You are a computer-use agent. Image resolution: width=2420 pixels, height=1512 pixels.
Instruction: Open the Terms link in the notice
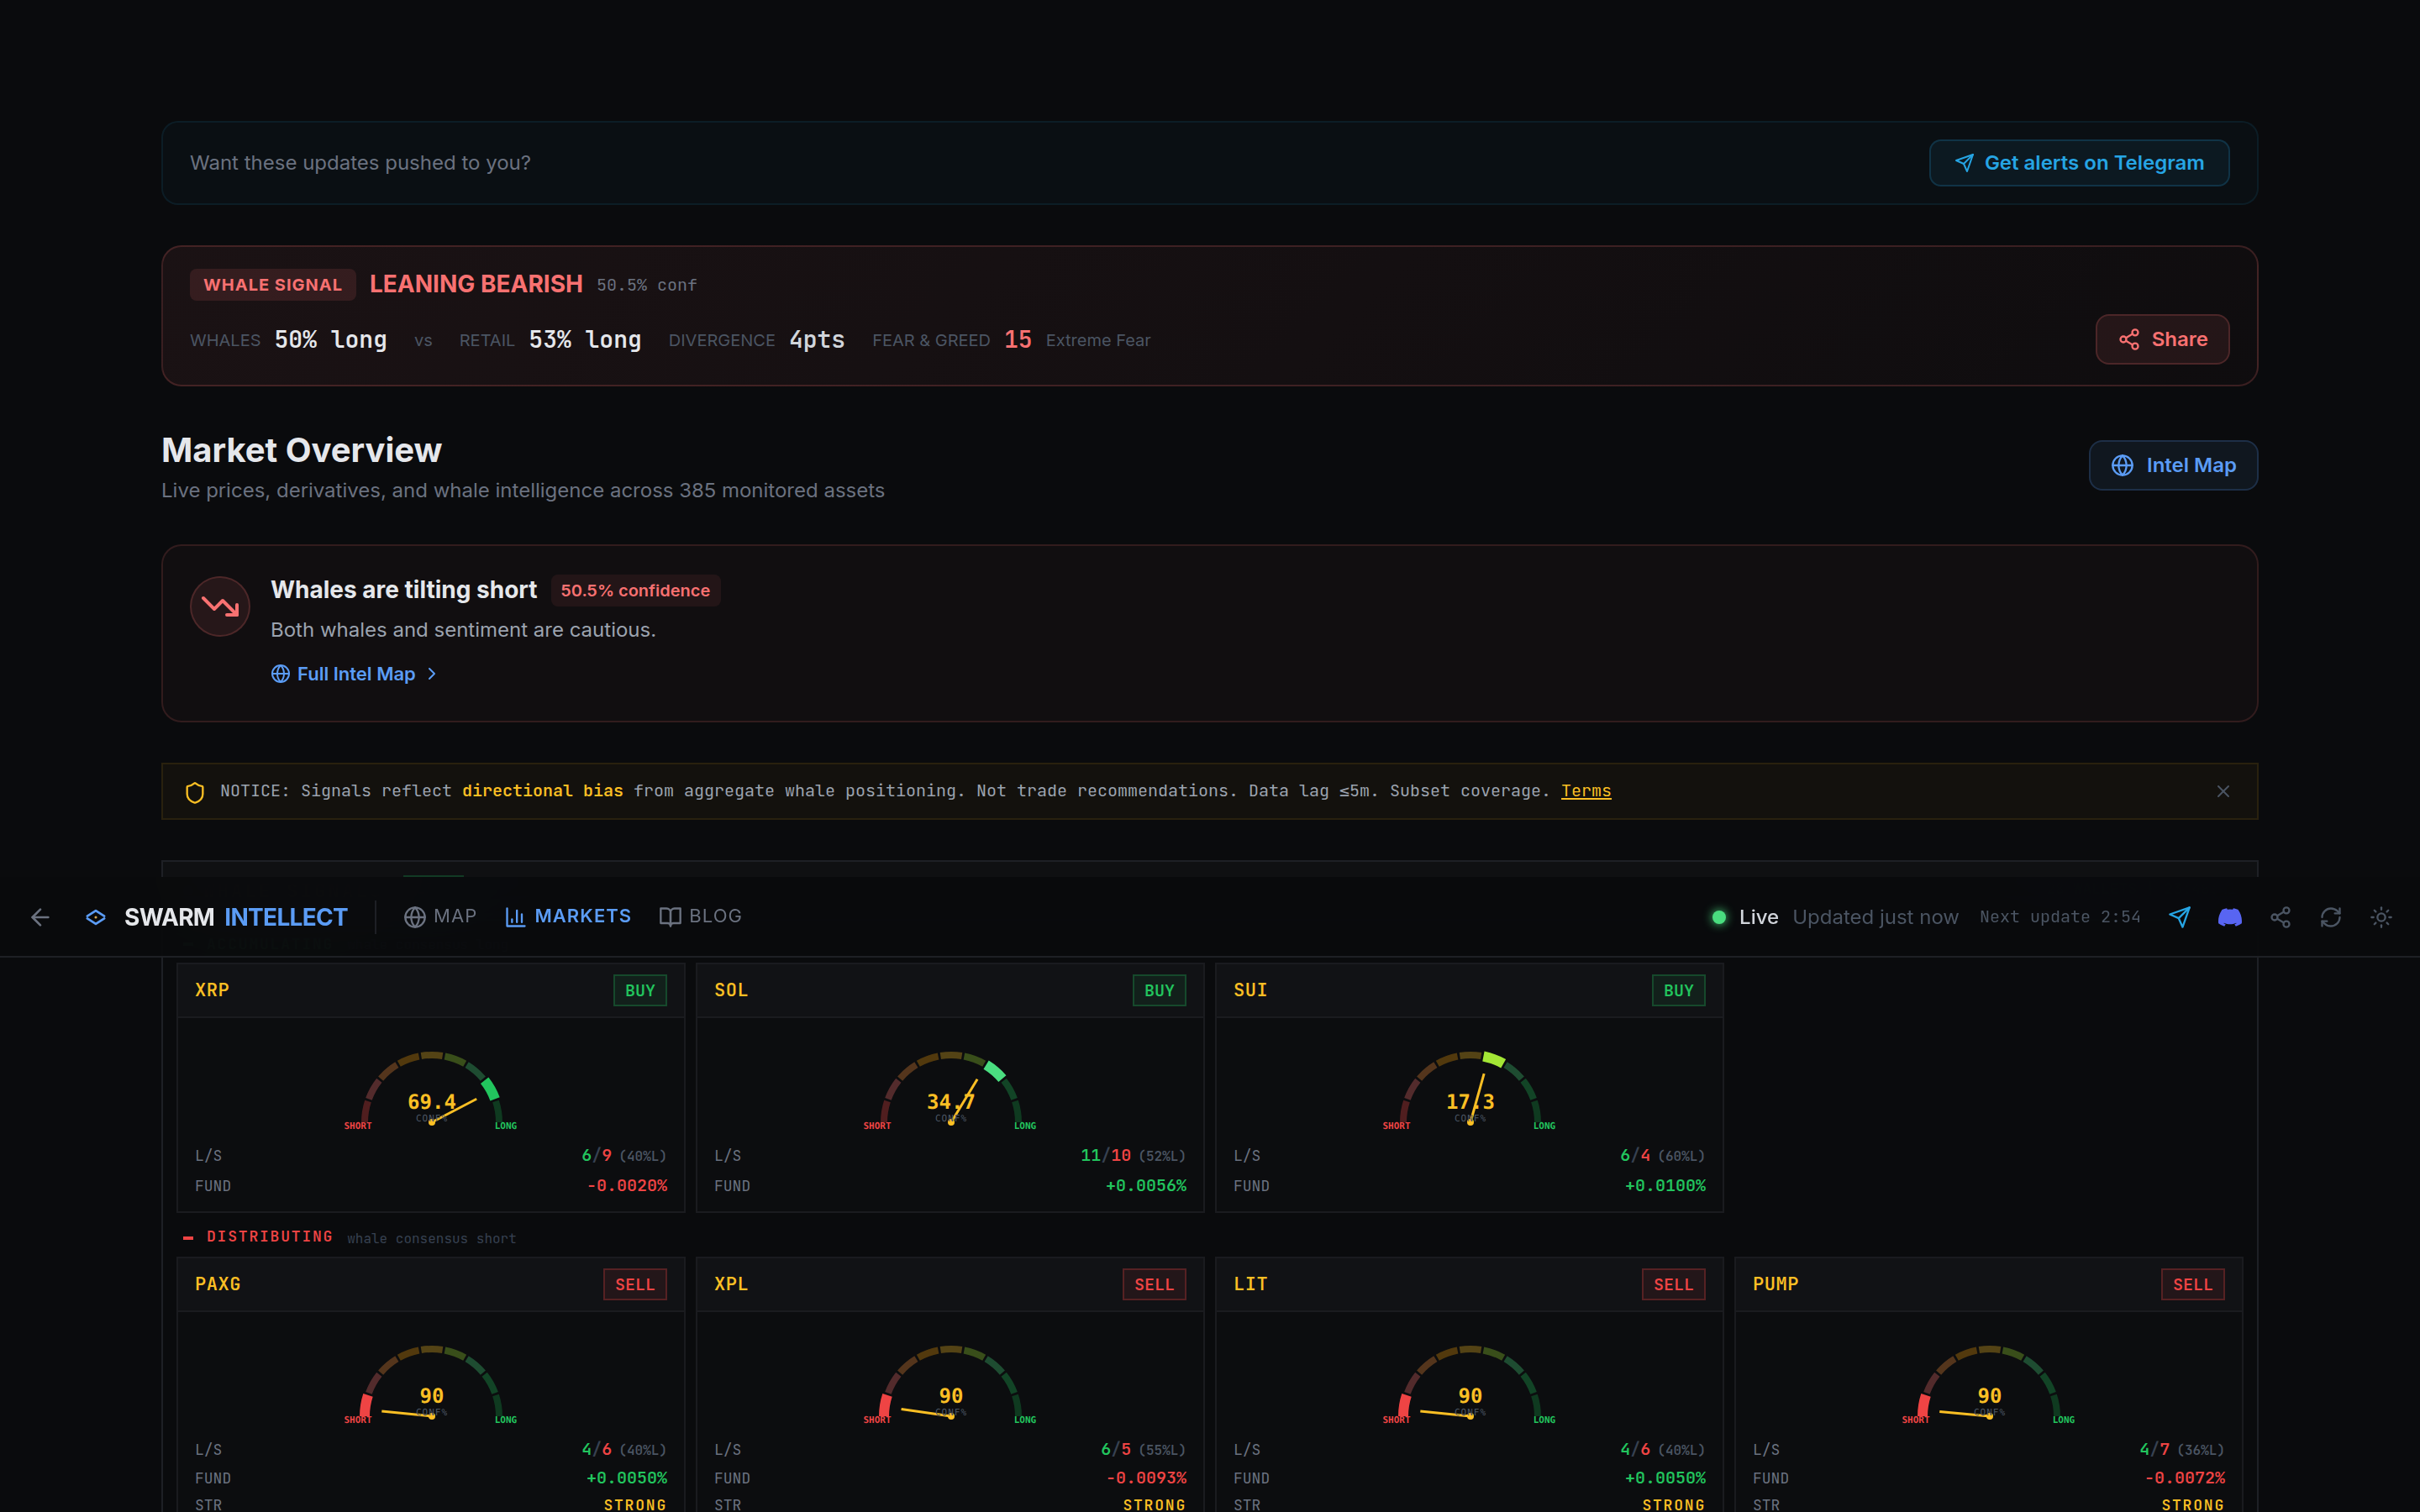[1585, 791]
